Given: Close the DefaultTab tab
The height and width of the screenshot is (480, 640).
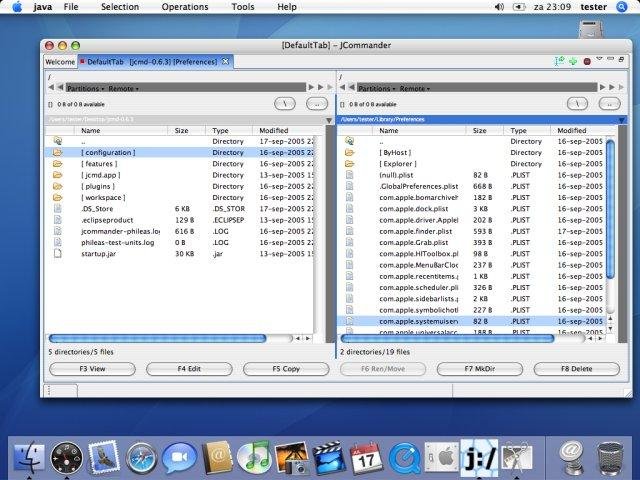Looking at the screenshot, I should 226,62.
